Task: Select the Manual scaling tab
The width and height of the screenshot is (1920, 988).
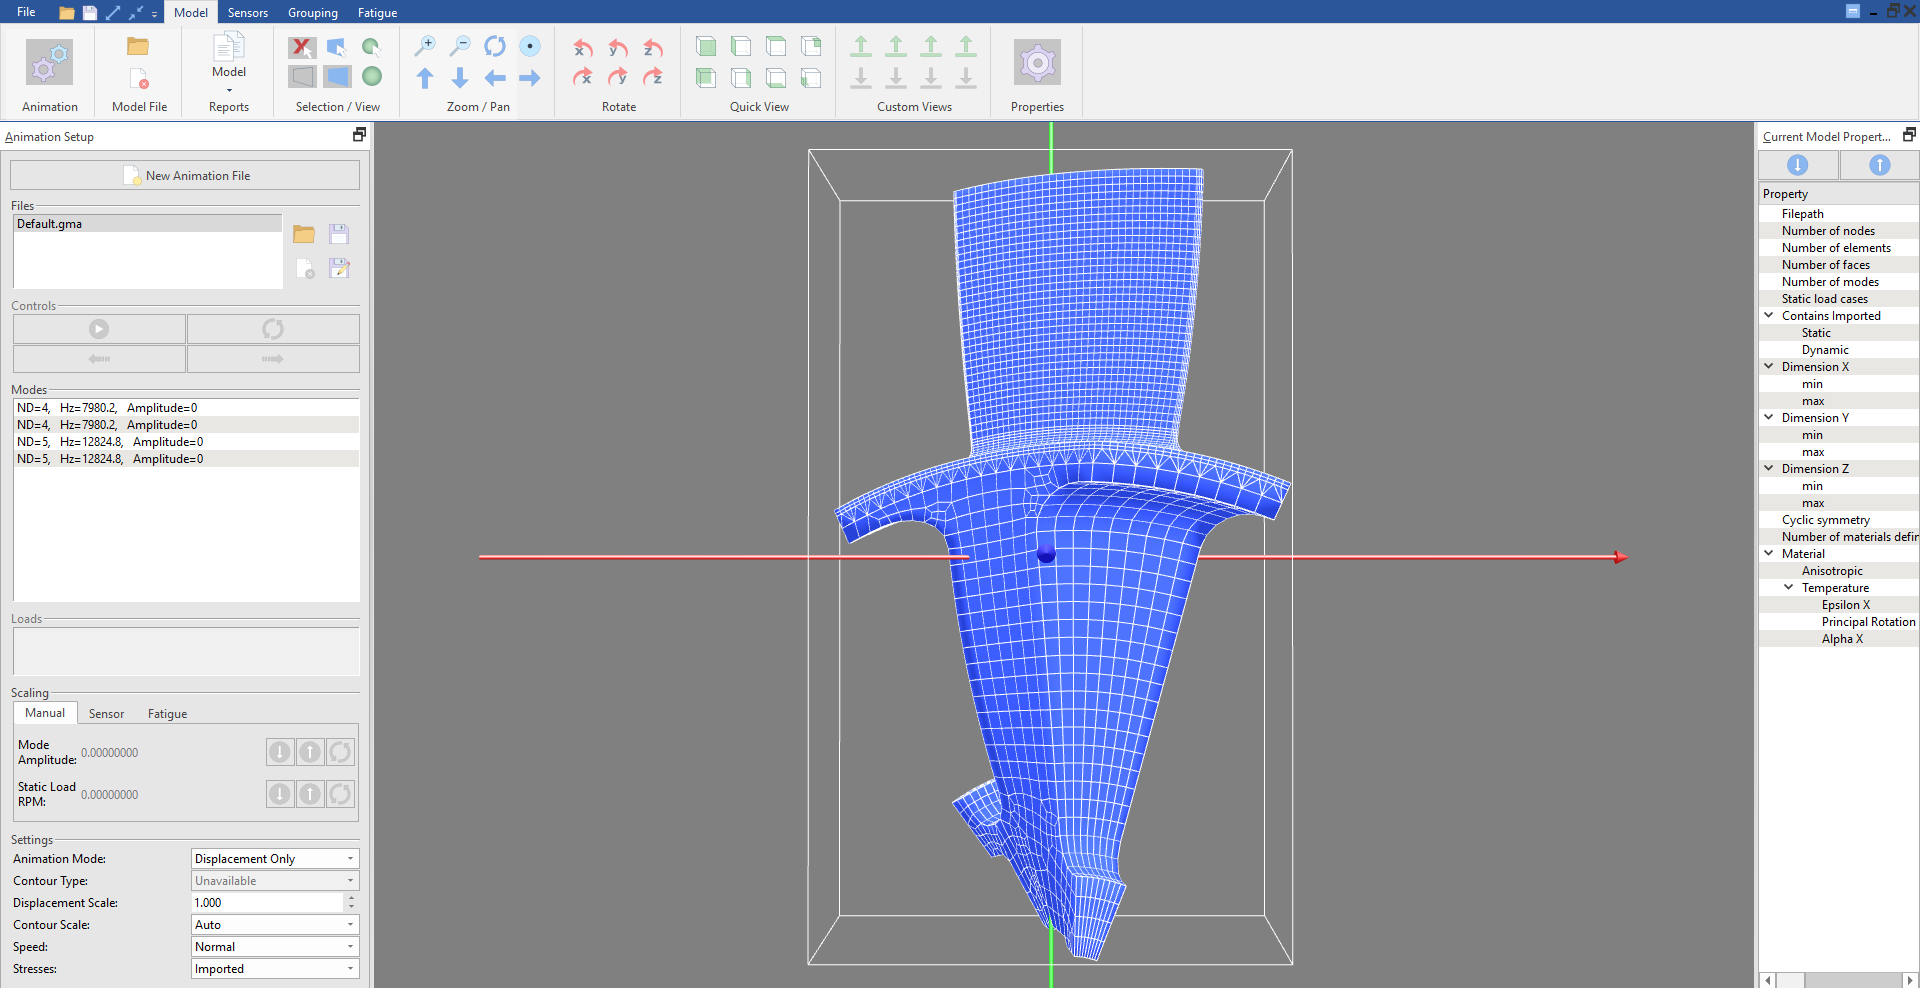Action: coord(45,713)
